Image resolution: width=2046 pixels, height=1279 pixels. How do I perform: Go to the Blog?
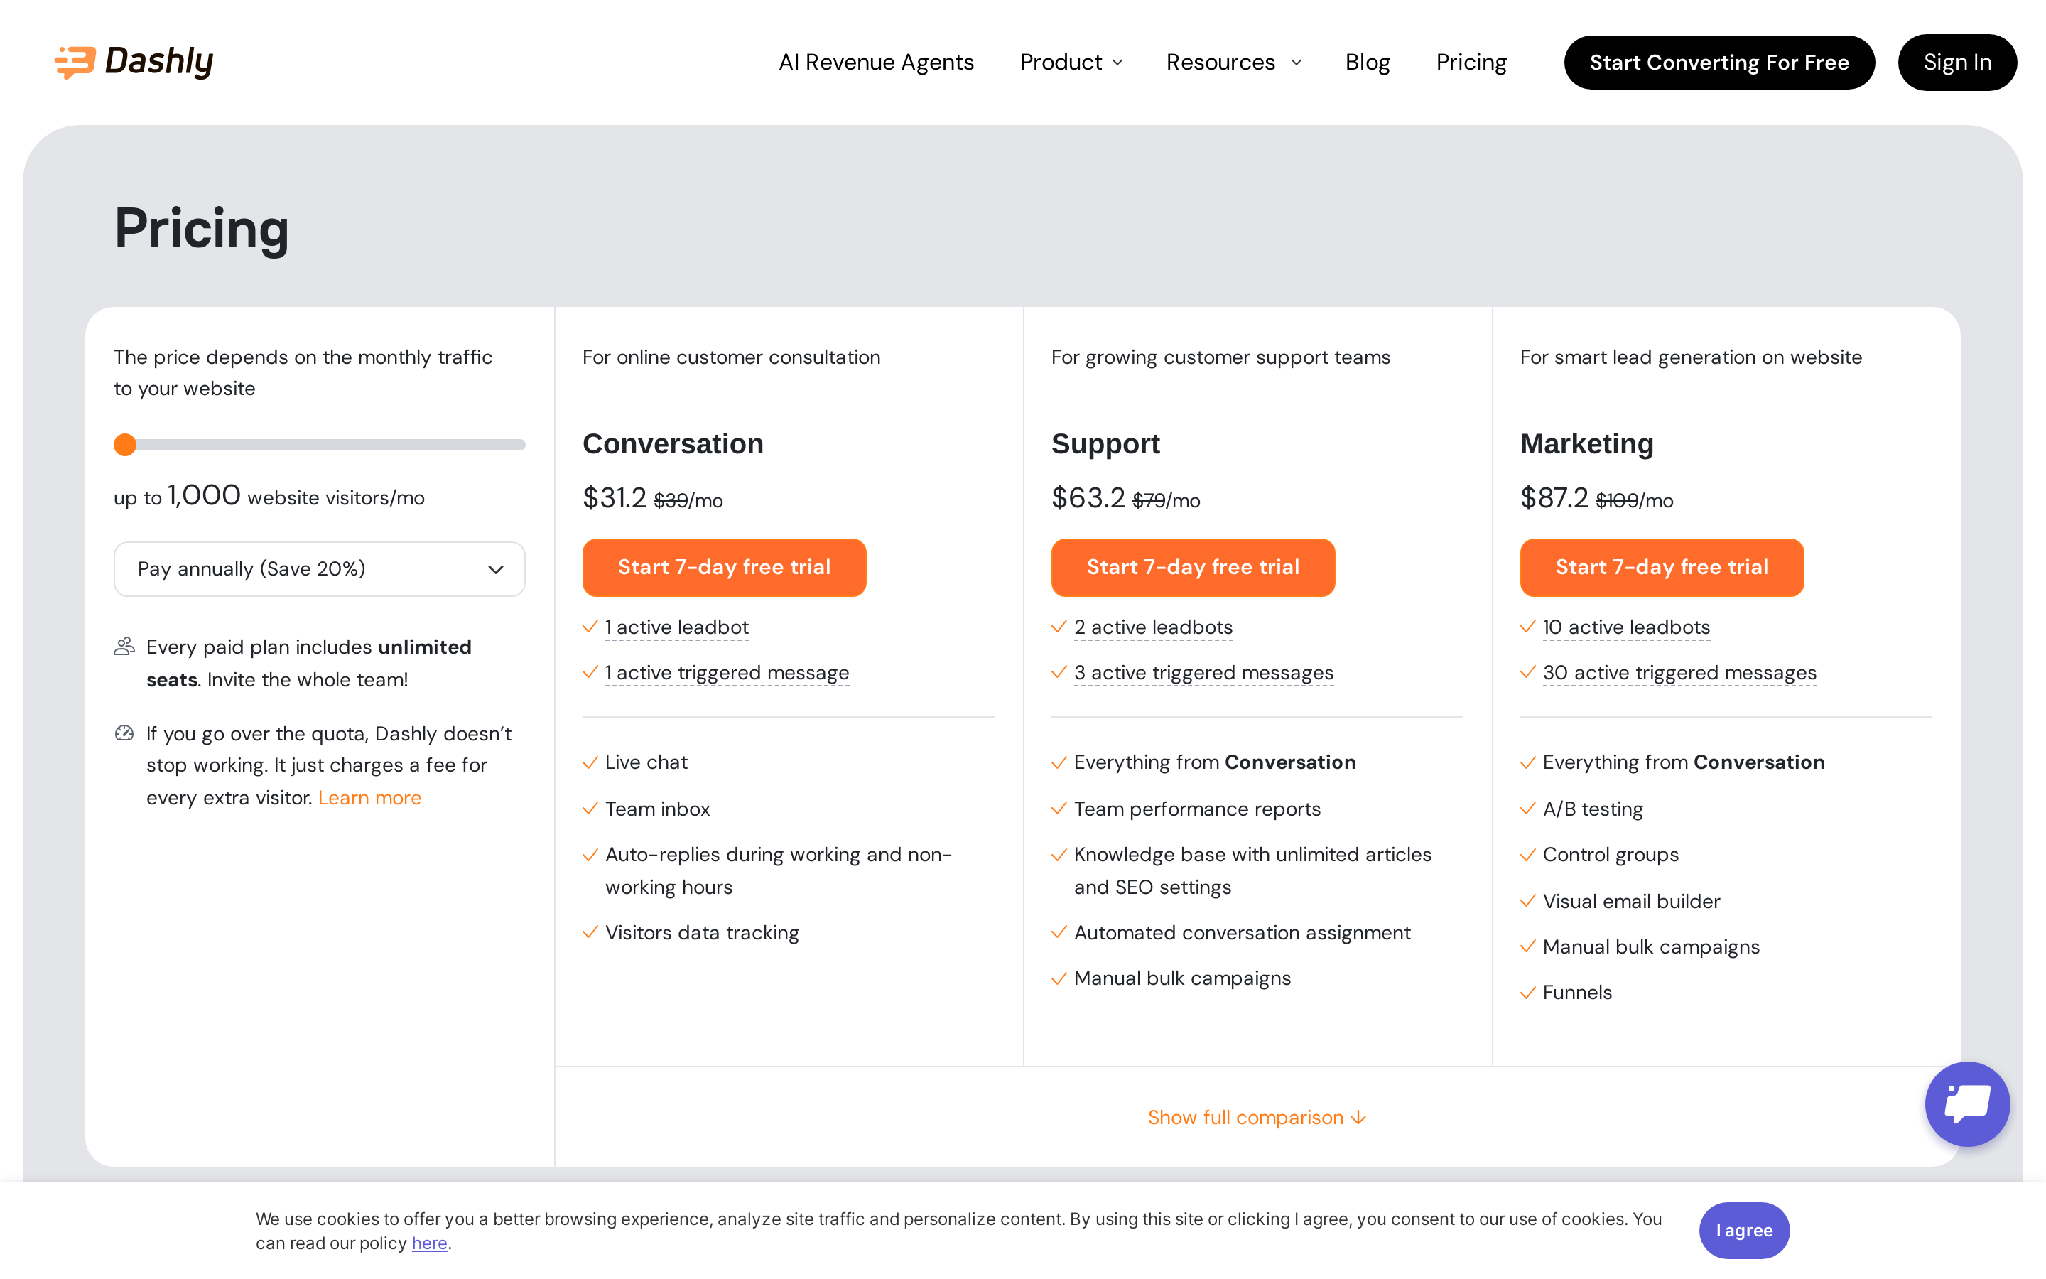[x=1367, y=62]
